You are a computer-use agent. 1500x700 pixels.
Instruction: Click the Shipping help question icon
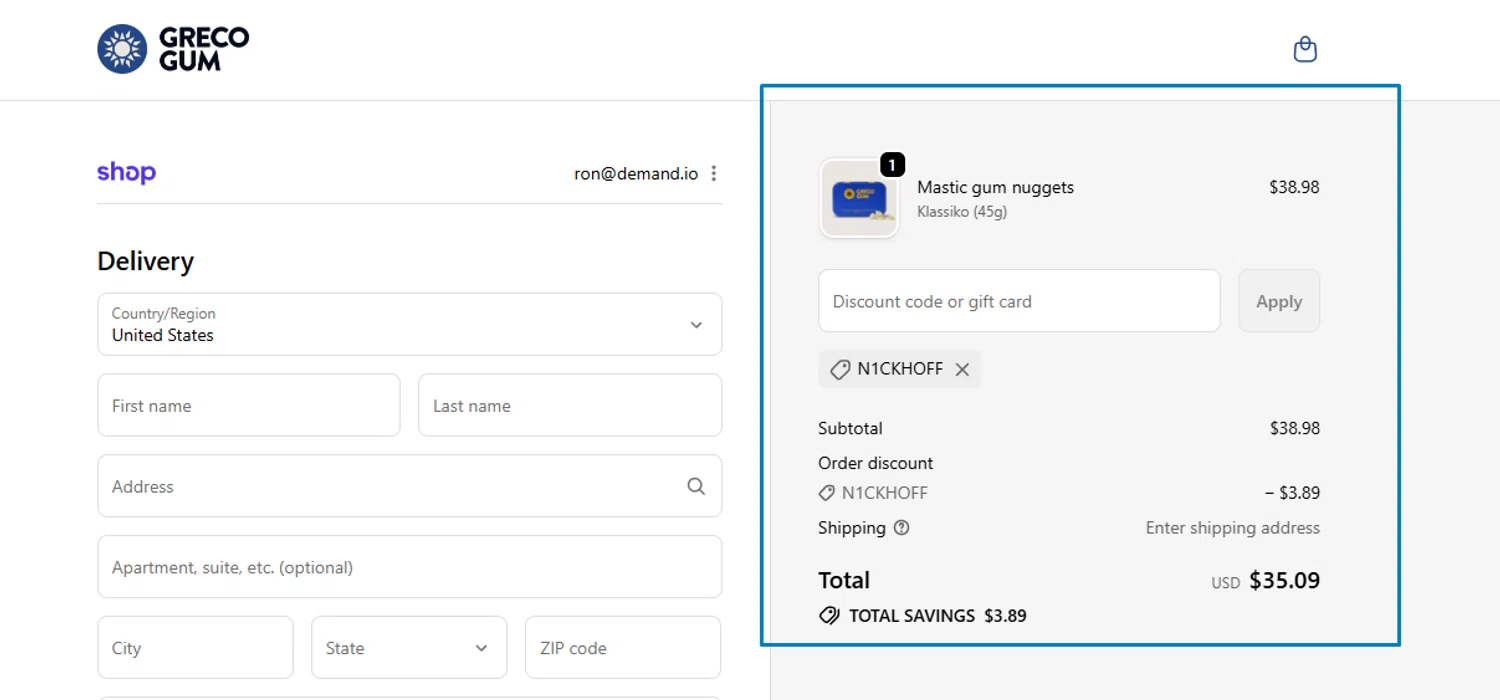901,528
